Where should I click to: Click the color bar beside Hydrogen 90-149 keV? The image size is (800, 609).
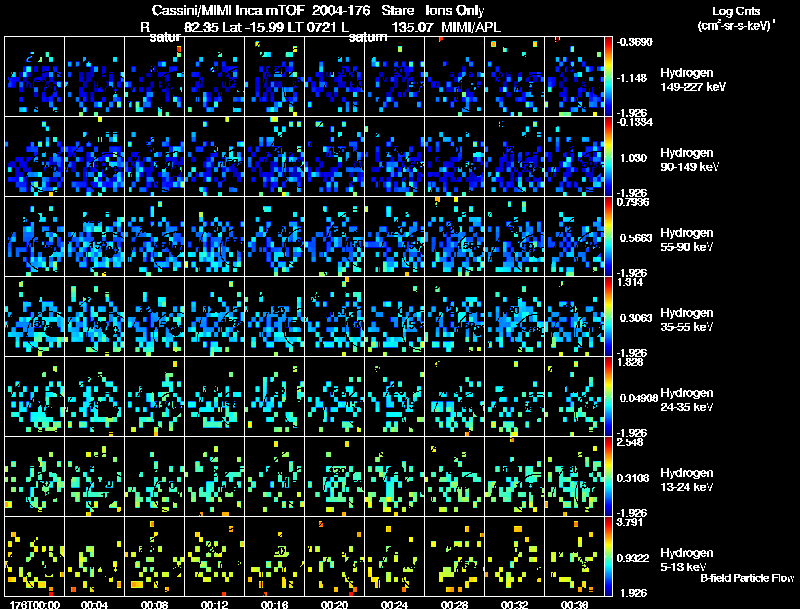[608, 157]
